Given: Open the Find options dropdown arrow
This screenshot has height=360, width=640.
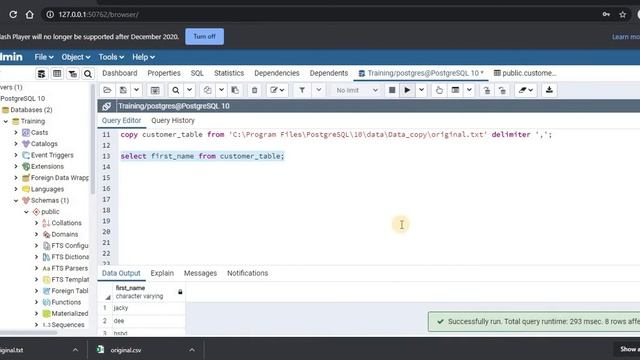Looking at the screenshot, I should (x=189, y=90).
